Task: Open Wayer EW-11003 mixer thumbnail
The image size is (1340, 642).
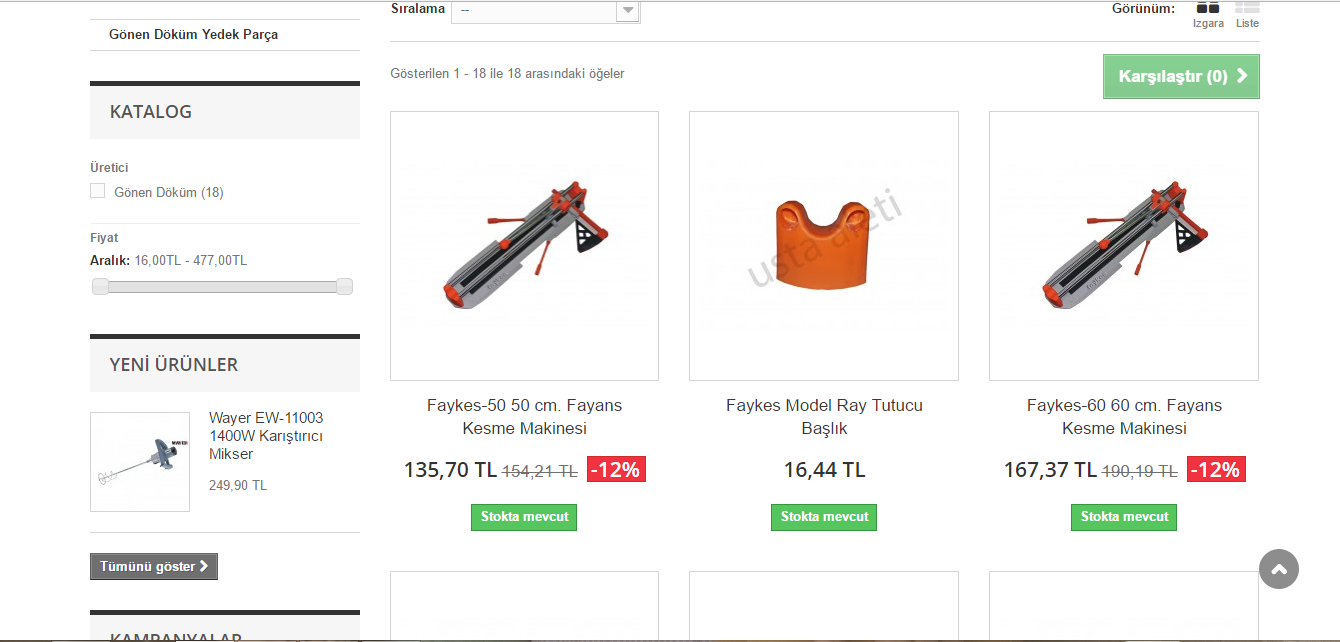Action: [x=140, y=462]
